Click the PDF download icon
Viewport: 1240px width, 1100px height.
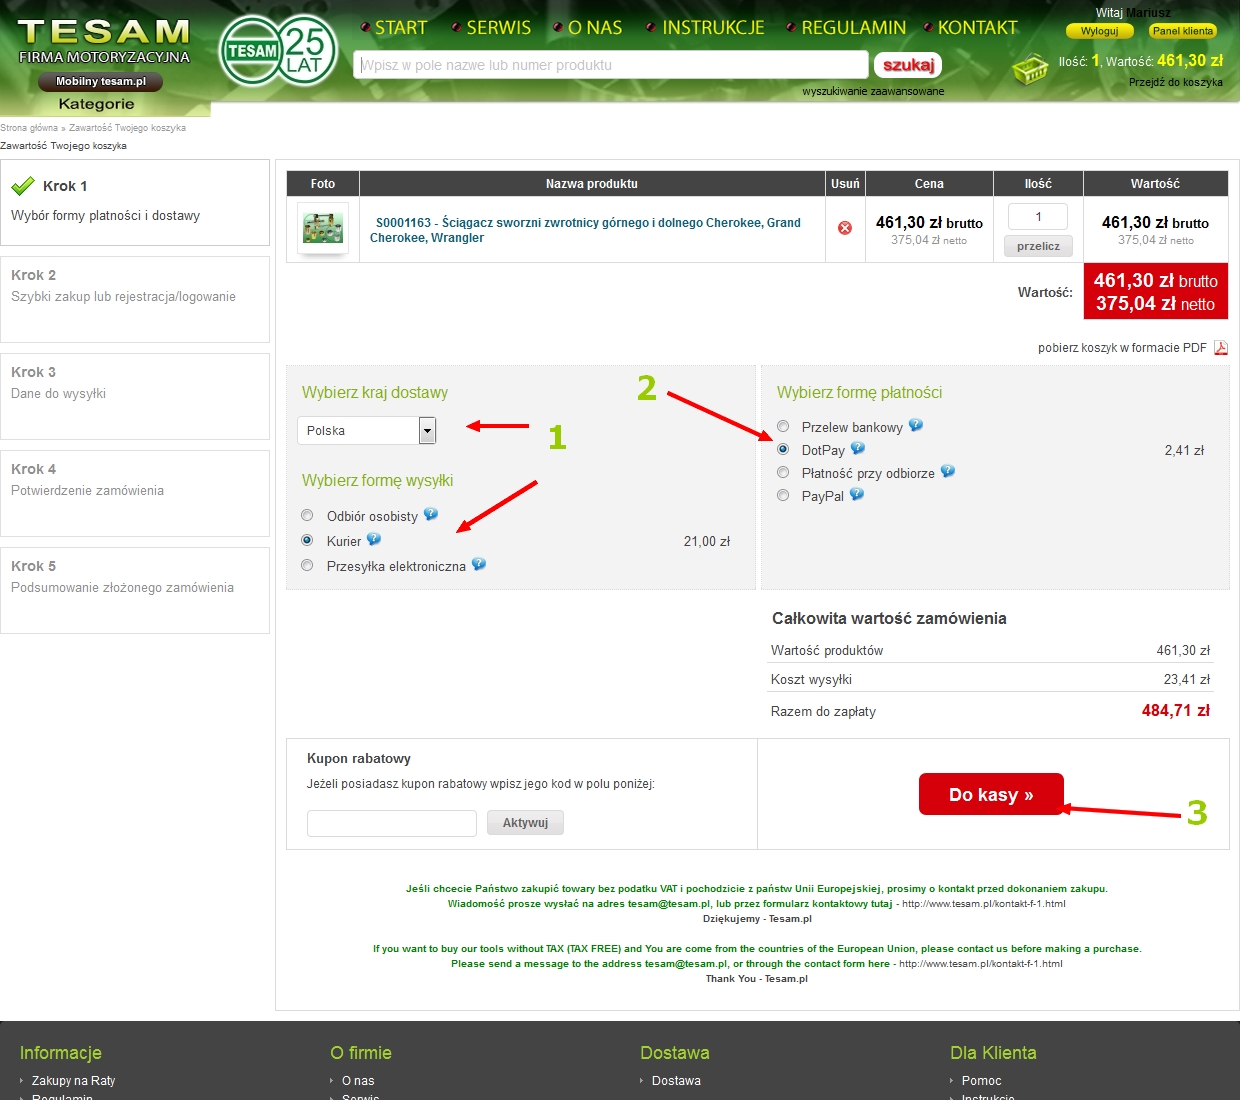tap(1220, 348)
